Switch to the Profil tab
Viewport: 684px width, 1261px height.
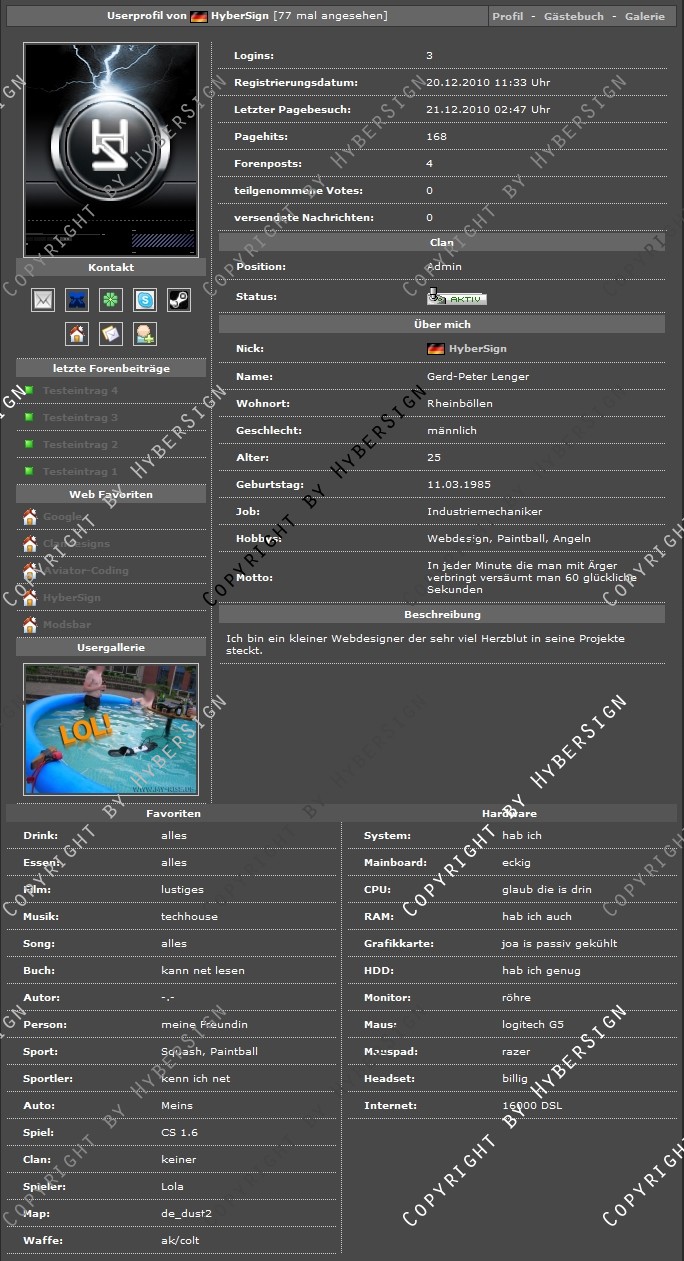coord(508,17)
